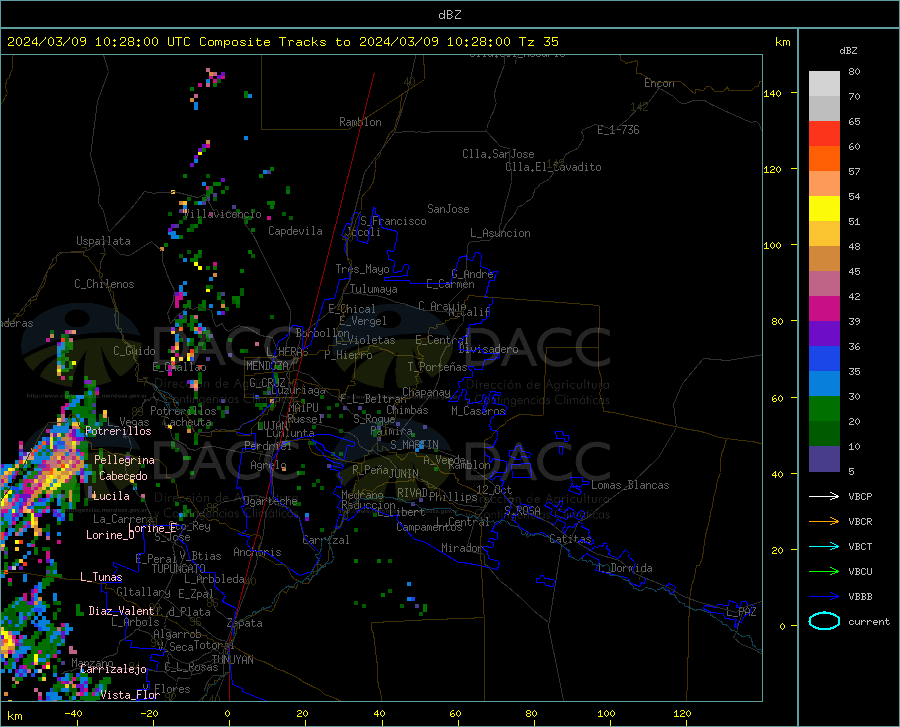The width and height of the screenshot is (900, 727).
Task: Click the Pellegrina label
Action: click(x=125, y=460)
